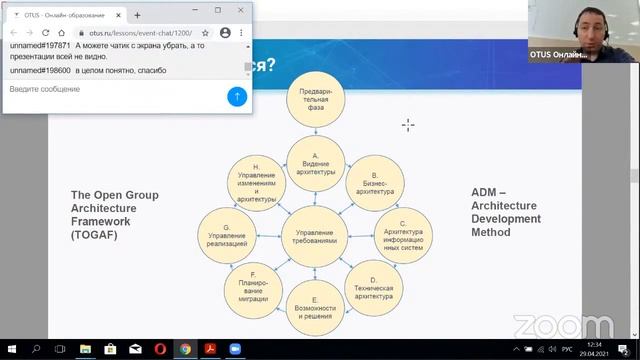Viewport: 640px width, 360px height.
Task: Click the Предварительная фаза circle
Action: 316,99
